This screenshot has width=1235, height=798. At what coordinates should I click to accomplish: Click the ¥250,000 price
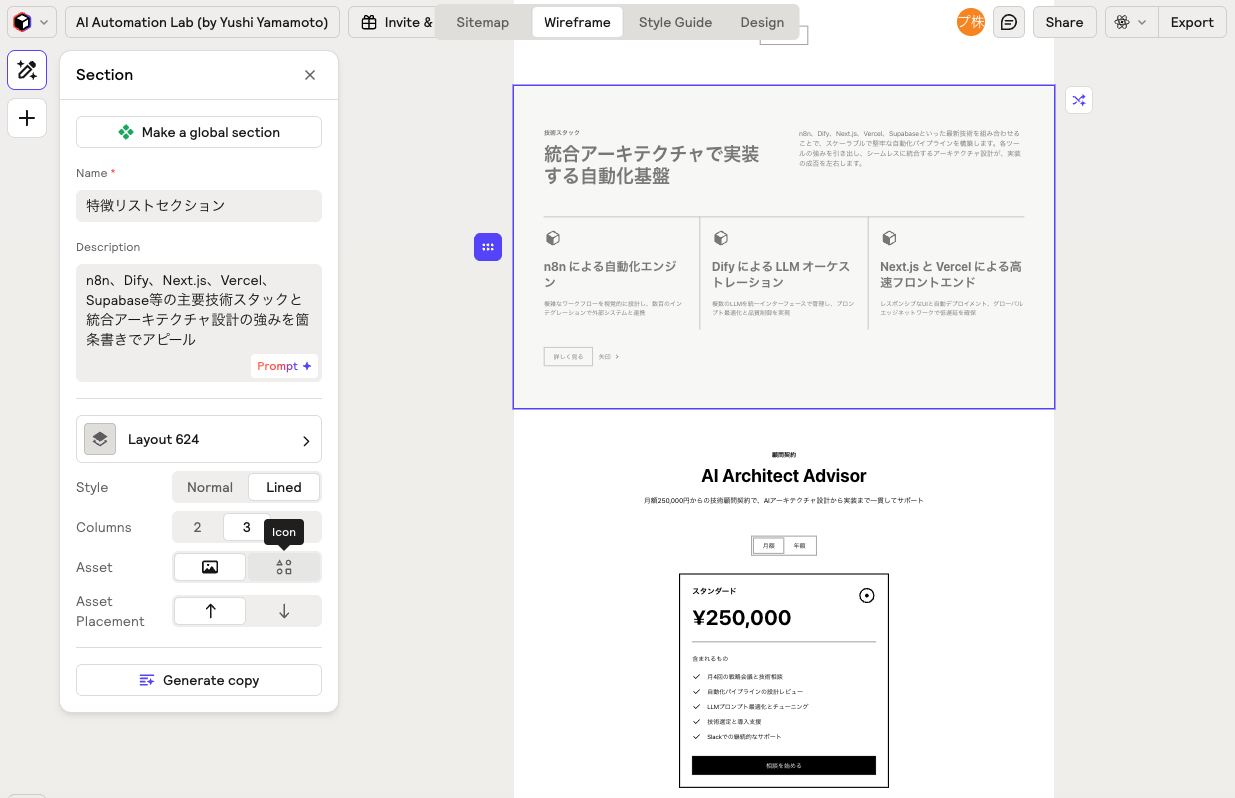(742, 618)
